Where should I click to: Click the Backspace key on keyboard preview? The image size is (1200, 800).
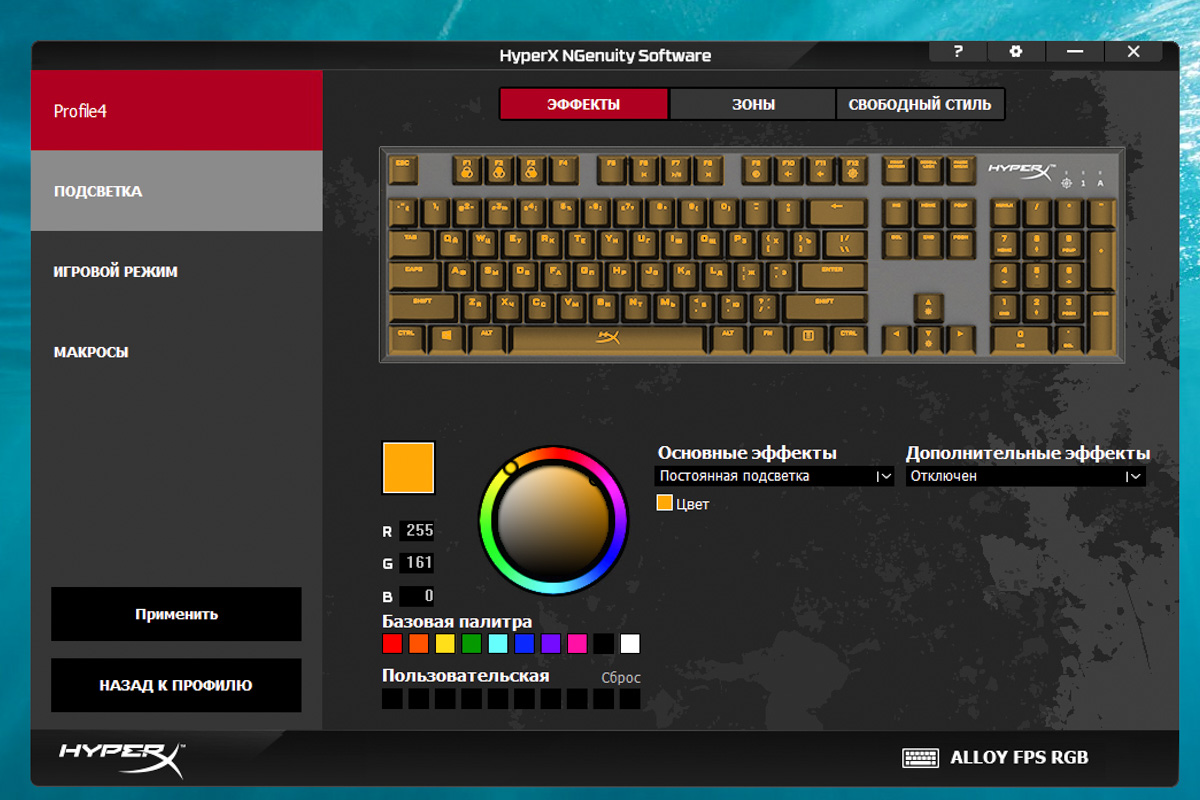pyautogui.click(x=838, y=211)
